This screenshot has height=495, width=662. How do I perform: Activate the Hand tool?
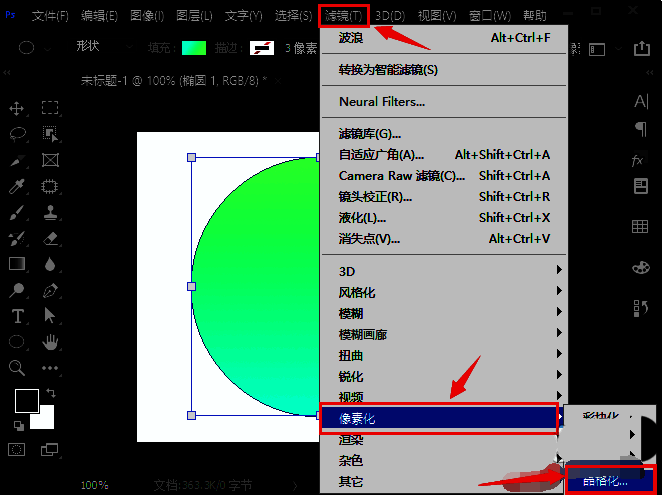click(49, 342)
